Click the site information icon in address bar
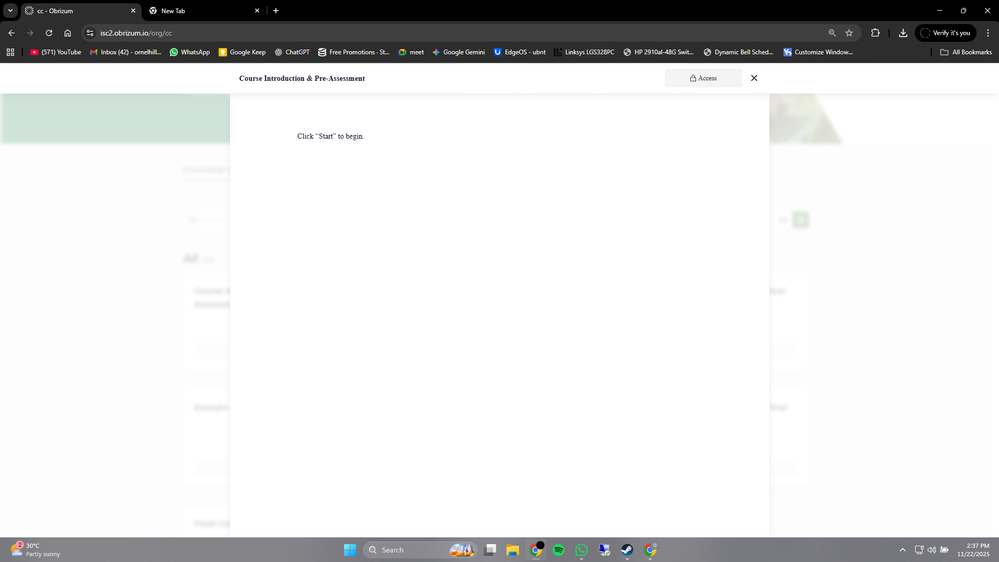Image resolution: width=999 pixels, height=562 pixels. (90, 32)
